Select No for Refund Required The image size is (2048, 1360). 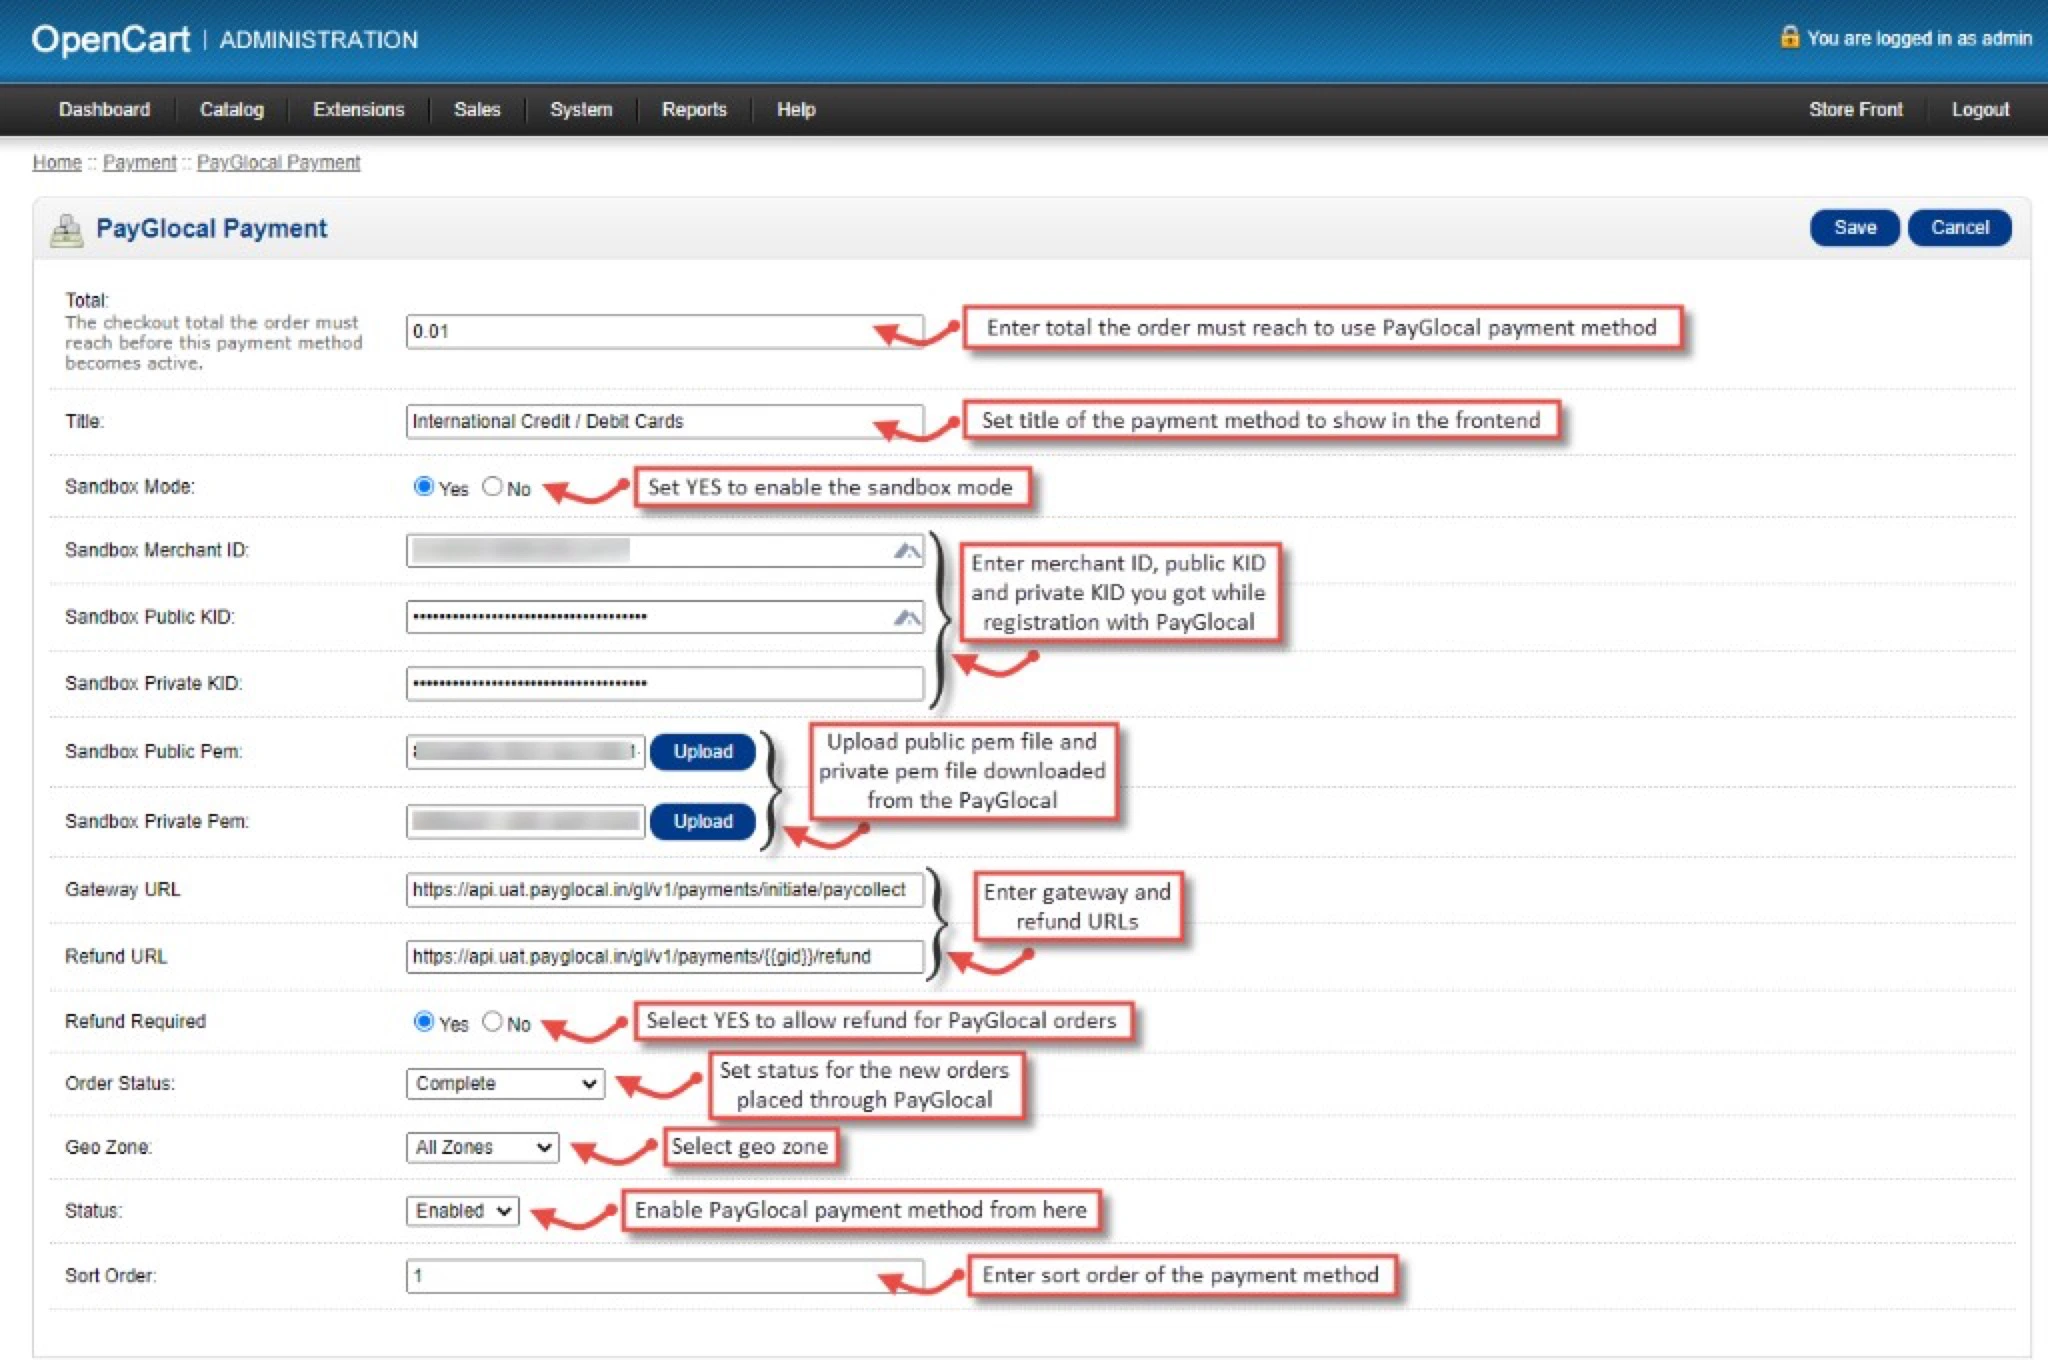coord(492,1022)
